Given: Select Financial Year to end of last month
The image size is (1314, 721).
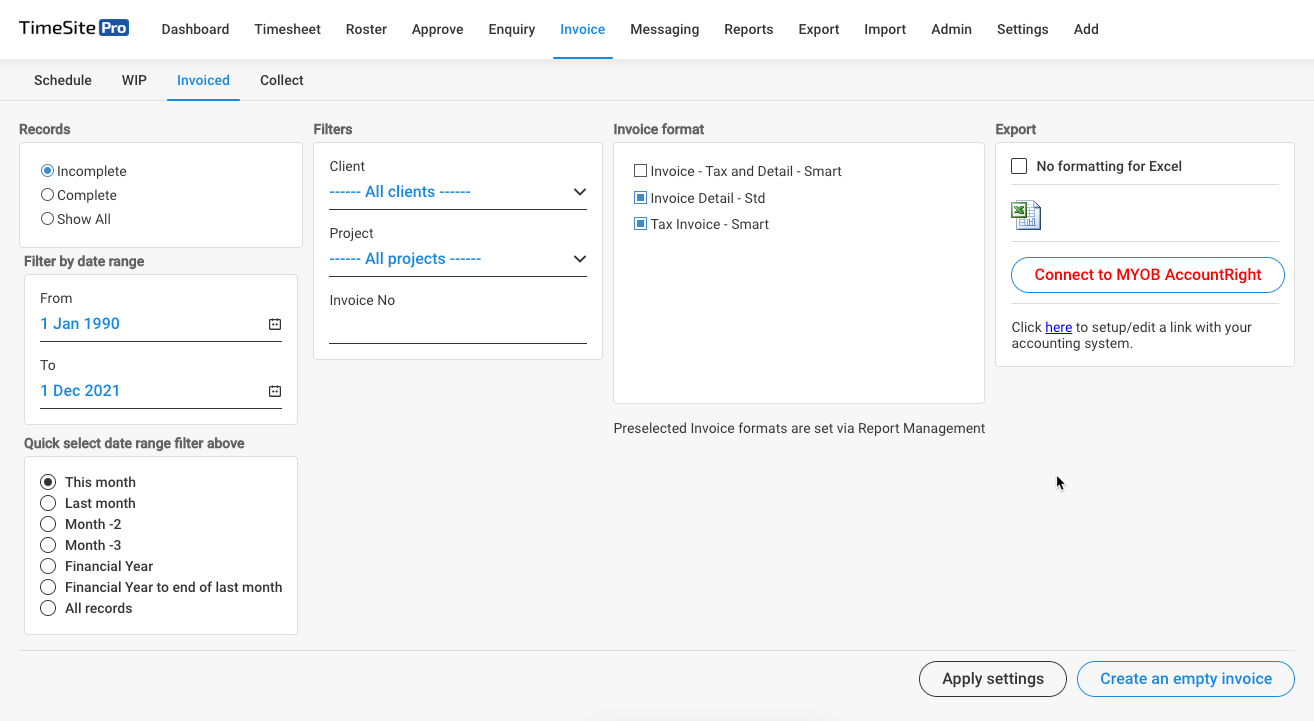Looking at the screenshot, I should click(x=48, y=587).
